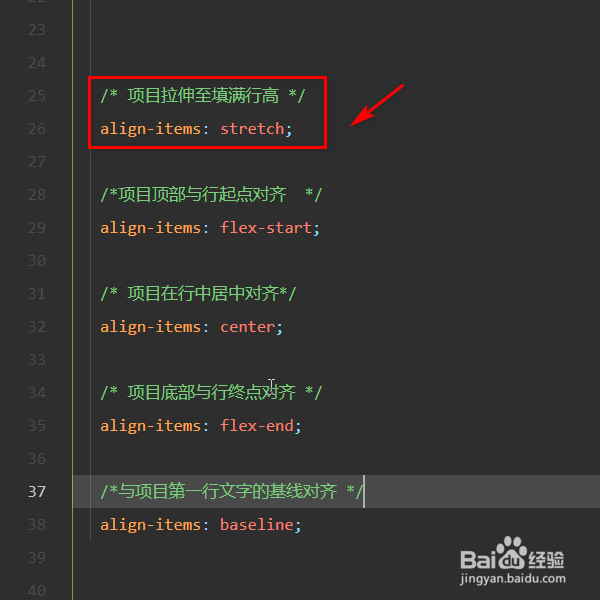Click the align-items property on line 26
600x600 pixels.
coord(151,129)
